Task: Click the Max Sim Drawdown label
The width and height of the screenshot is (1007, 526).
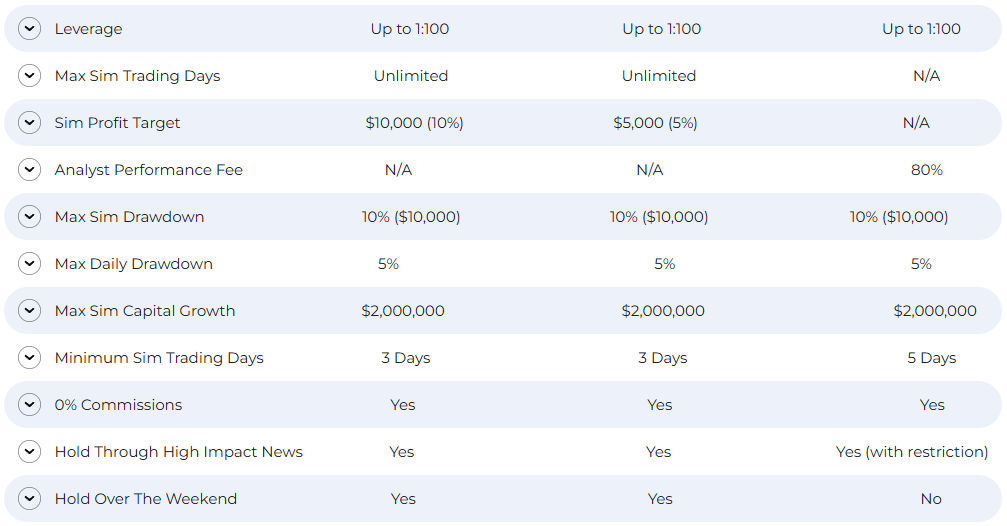Action: (129, 216)
